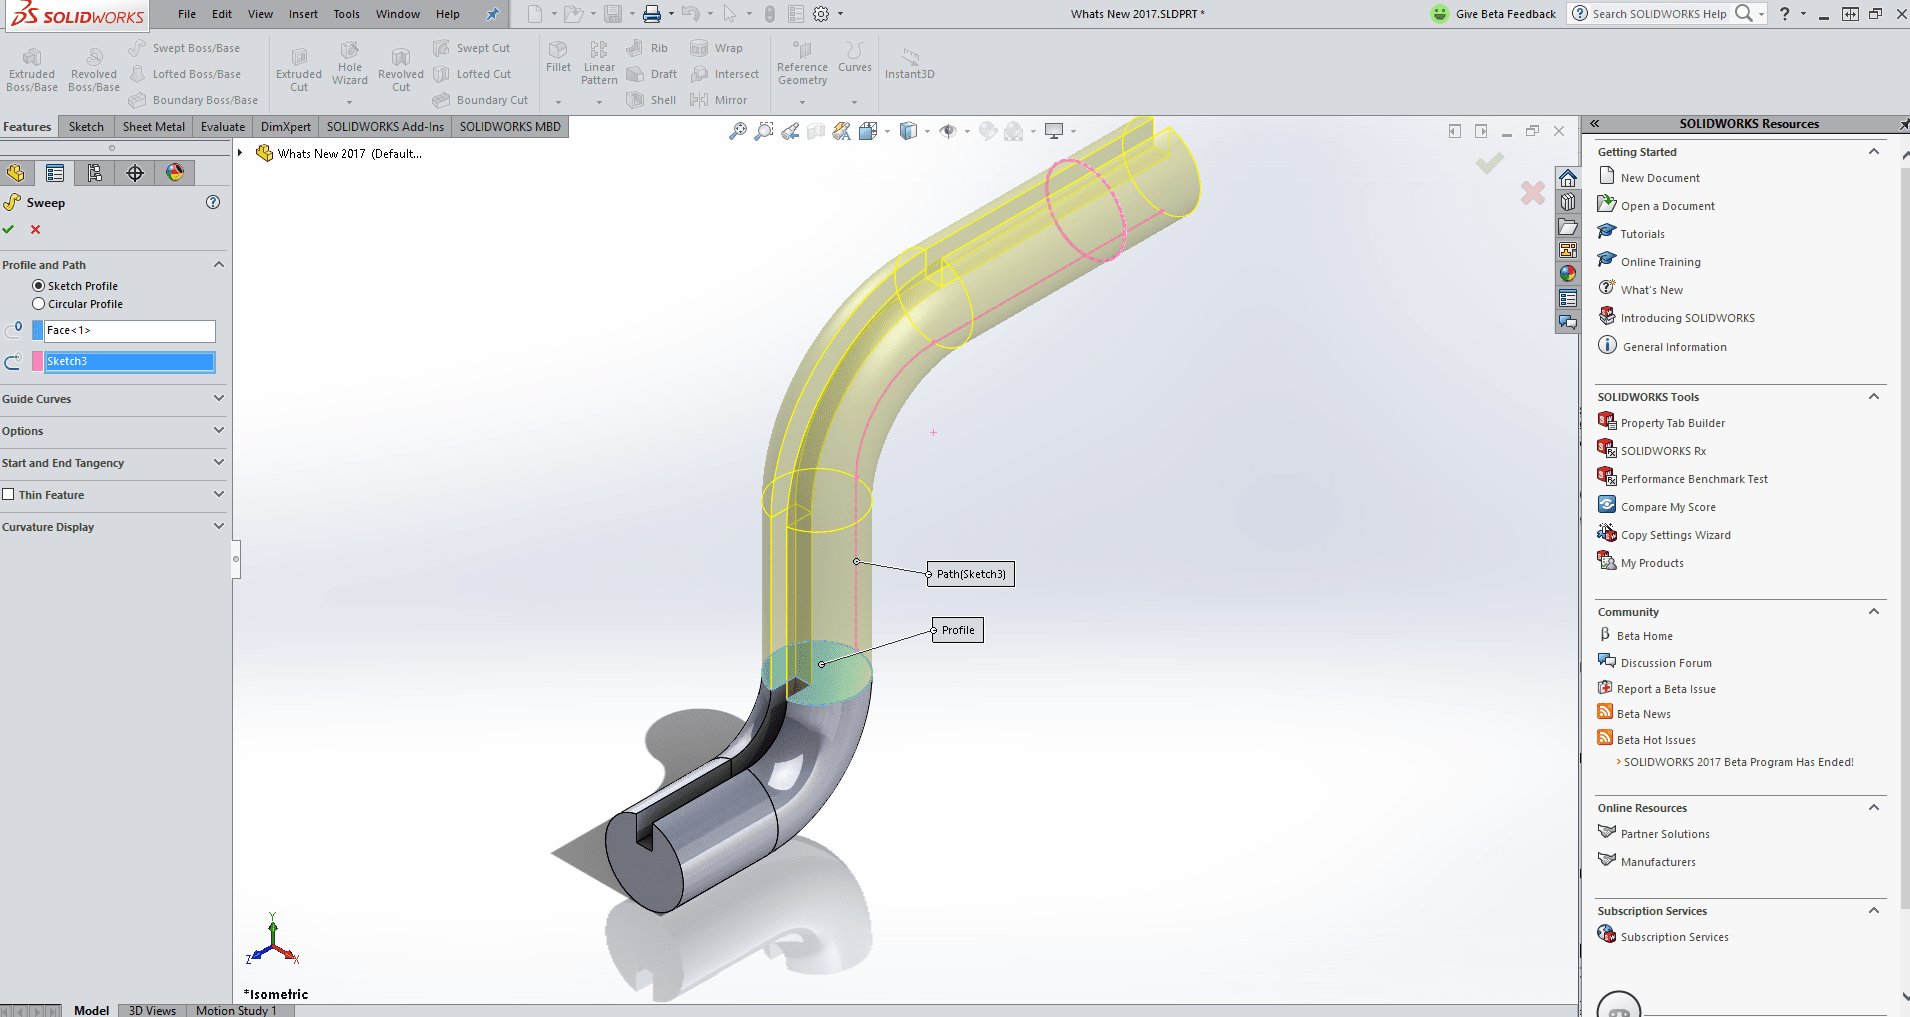Expand the Whats New 2017 feature tree
This screenshot has height=1017, width=1910.
[240, 153]
